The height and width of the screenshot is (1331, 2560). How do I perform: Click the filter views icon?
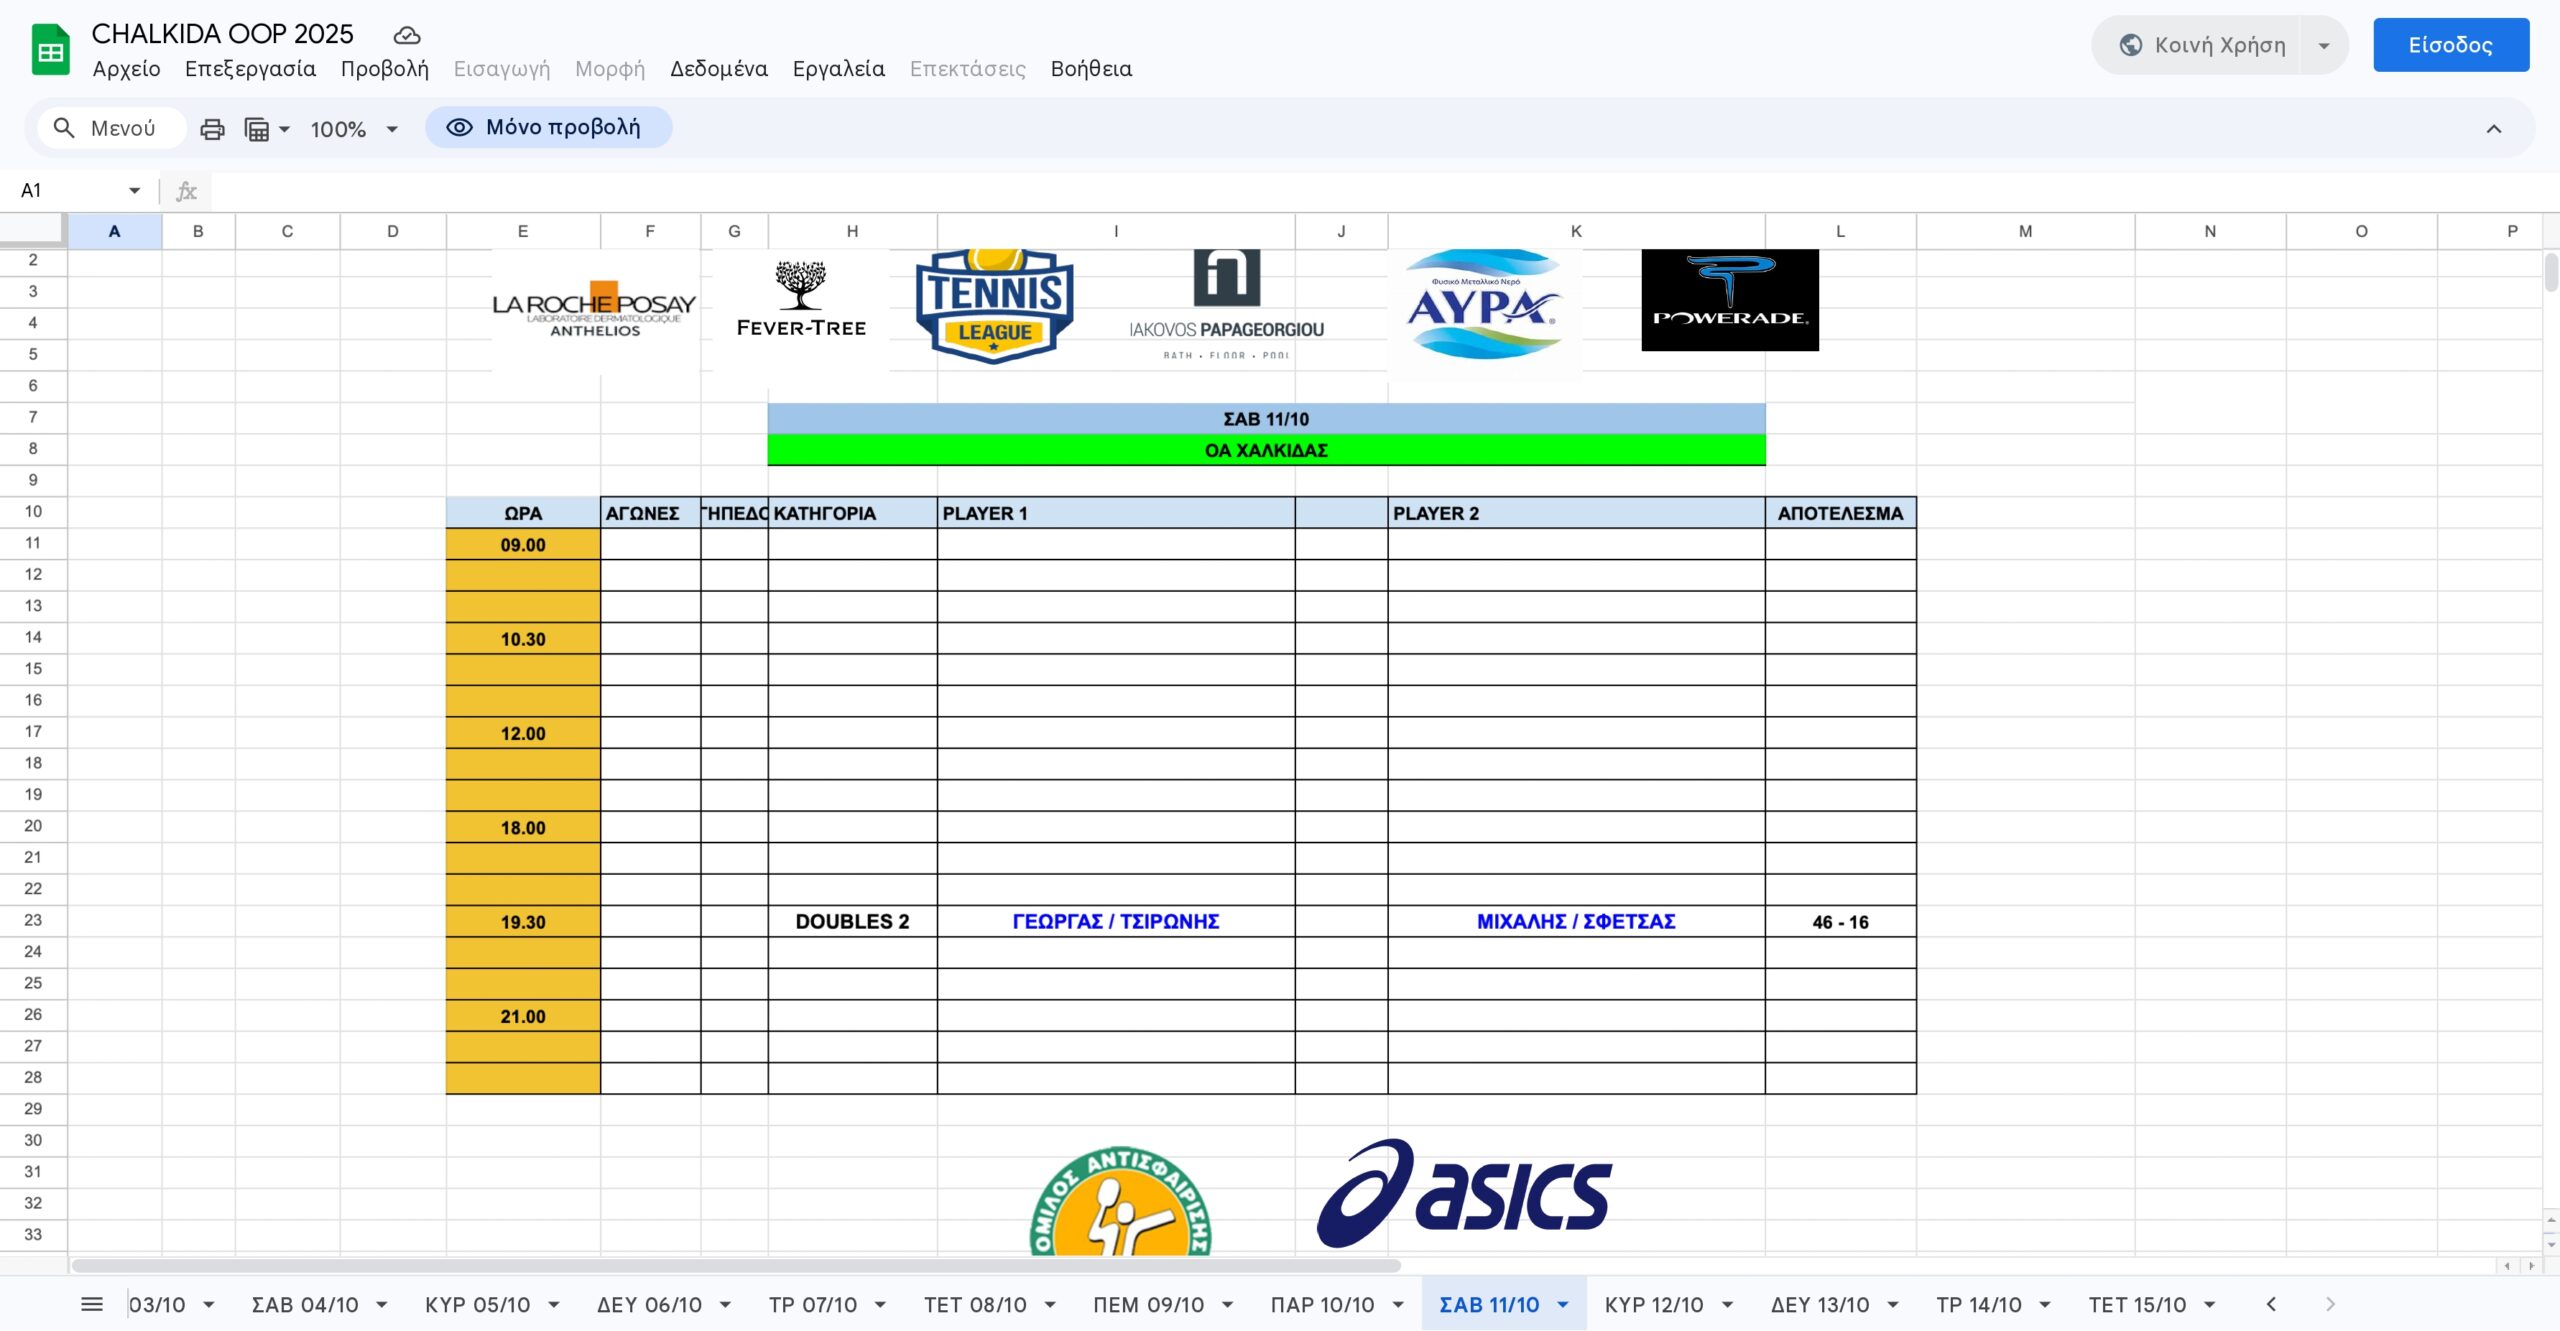point(257,129)
